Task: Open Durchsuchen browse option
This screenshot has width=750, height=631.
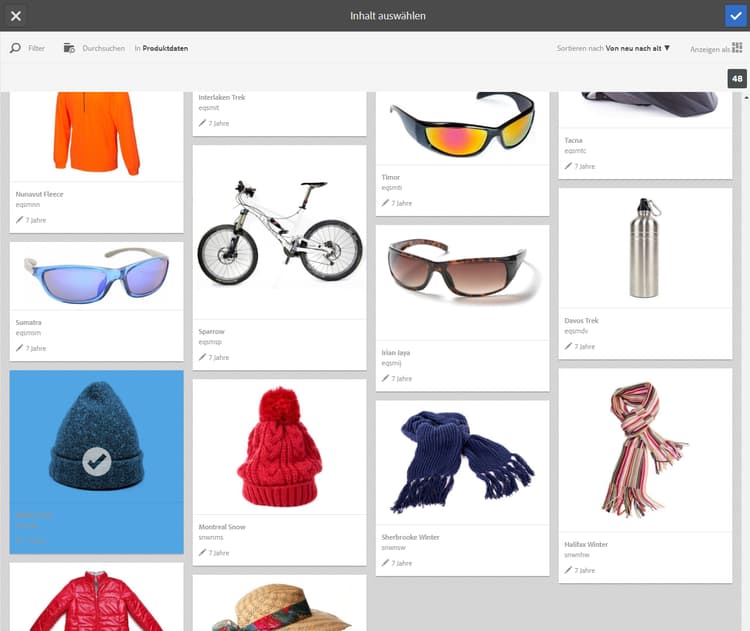Action: pyautogui.click(x=103, y=48)
